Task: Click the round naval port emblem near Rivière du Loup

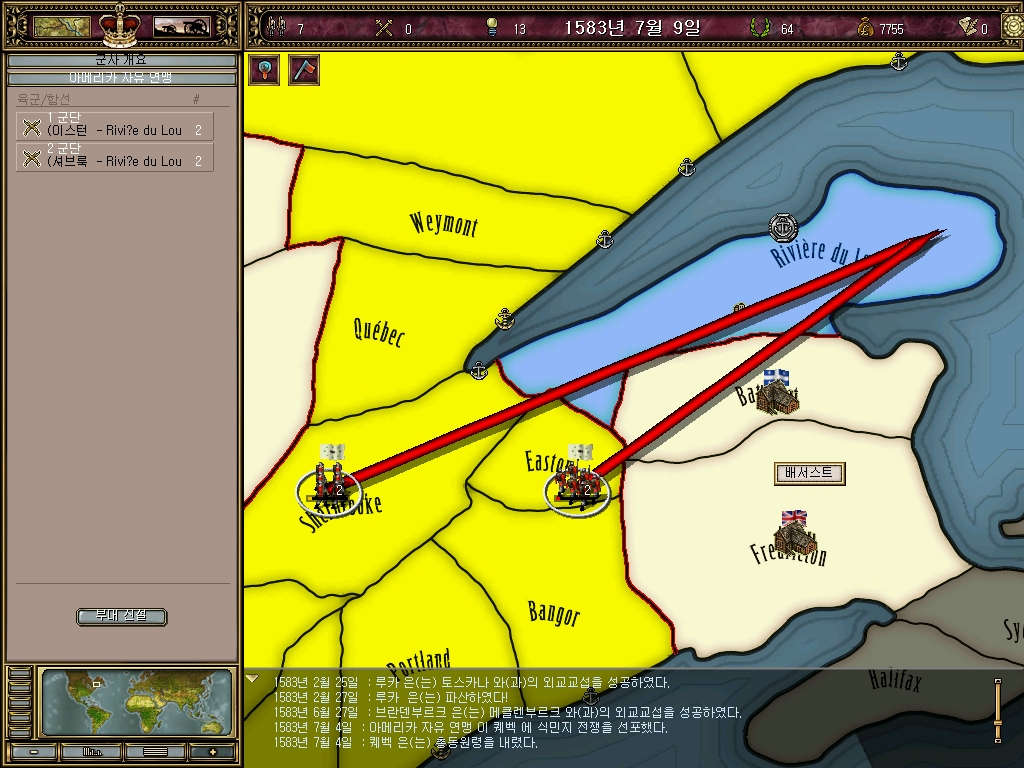Action: point(782,227)
